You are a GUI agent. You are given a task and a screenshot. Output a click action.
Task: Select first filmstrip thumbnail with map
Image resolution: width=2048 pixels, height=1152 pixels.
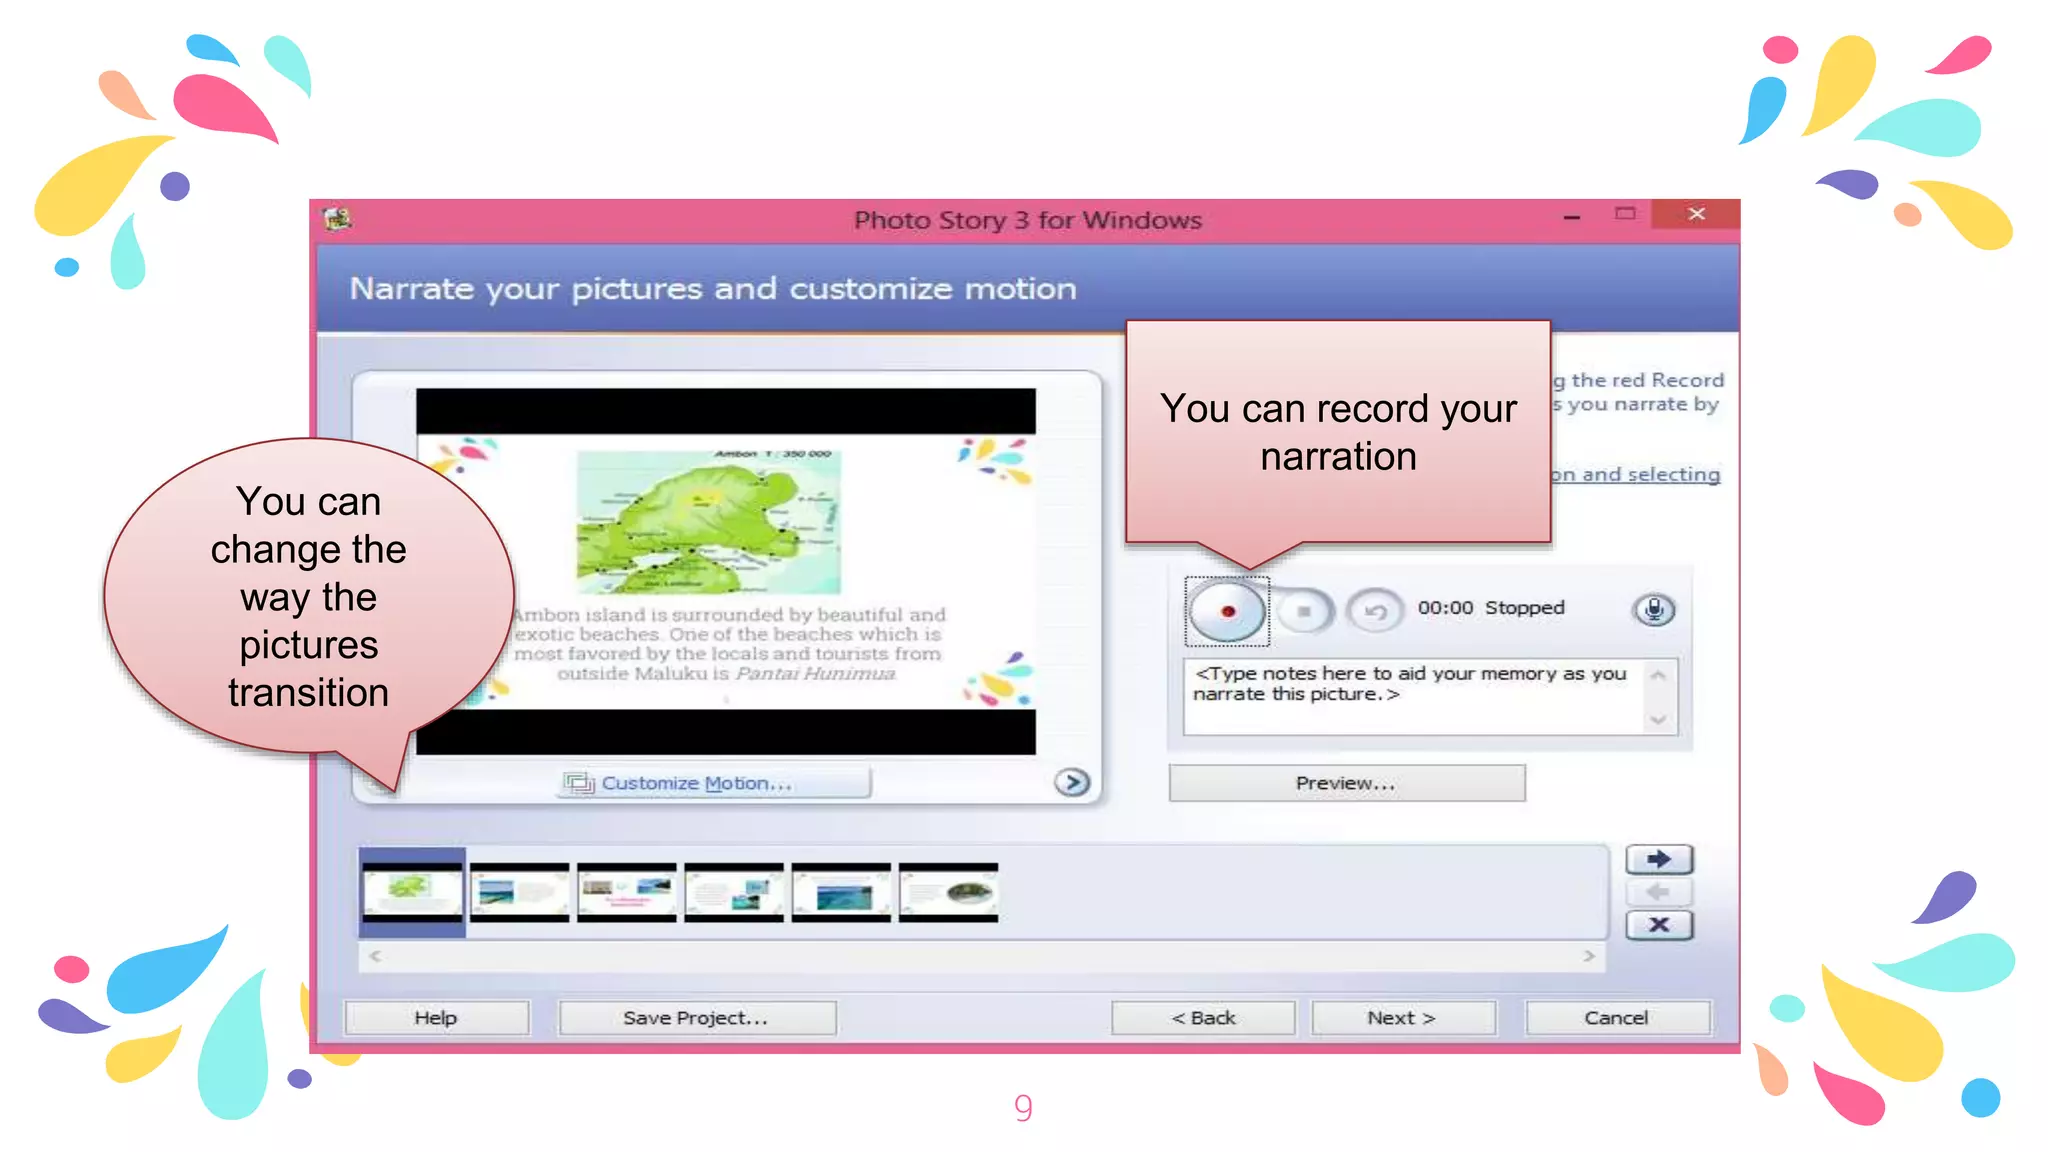point(412,892)
